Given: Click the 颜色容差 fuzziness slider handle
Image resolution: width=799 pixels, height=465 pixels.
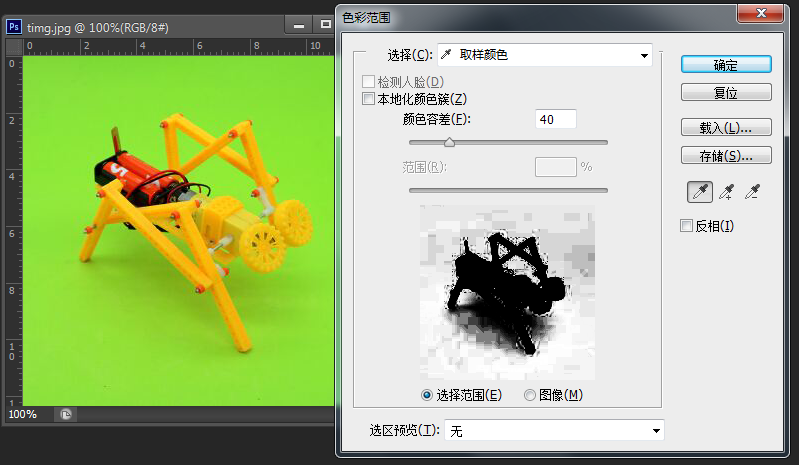Looking at the screenshot, I should coord(449,142).
